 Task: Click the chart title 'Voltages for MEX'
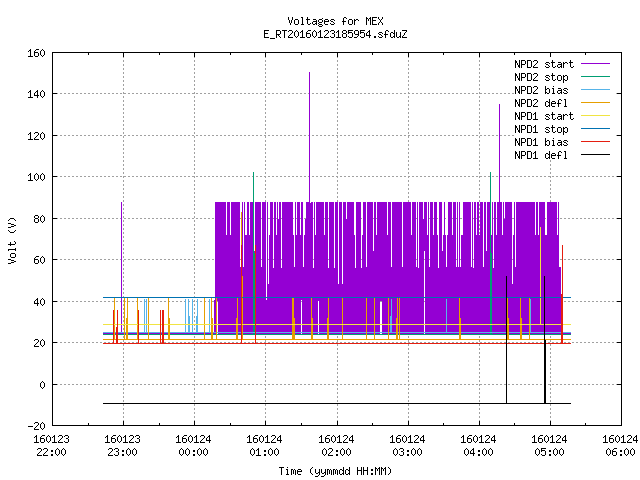click(335, 21)
